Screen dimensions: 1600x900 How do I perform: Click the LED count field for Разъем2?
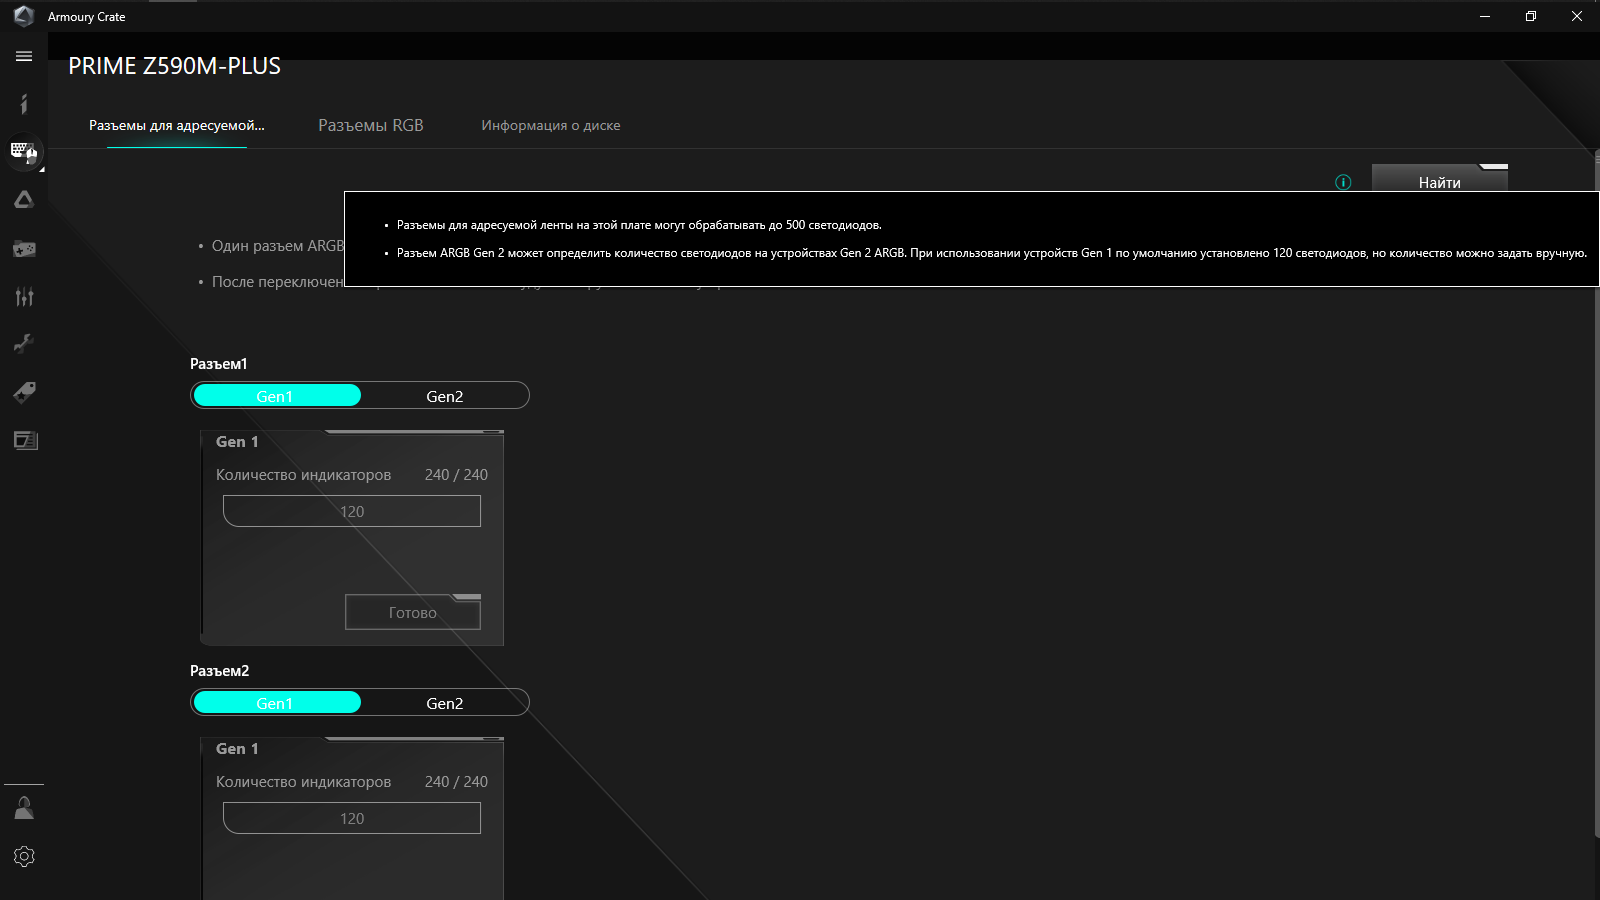coord(352,818)
